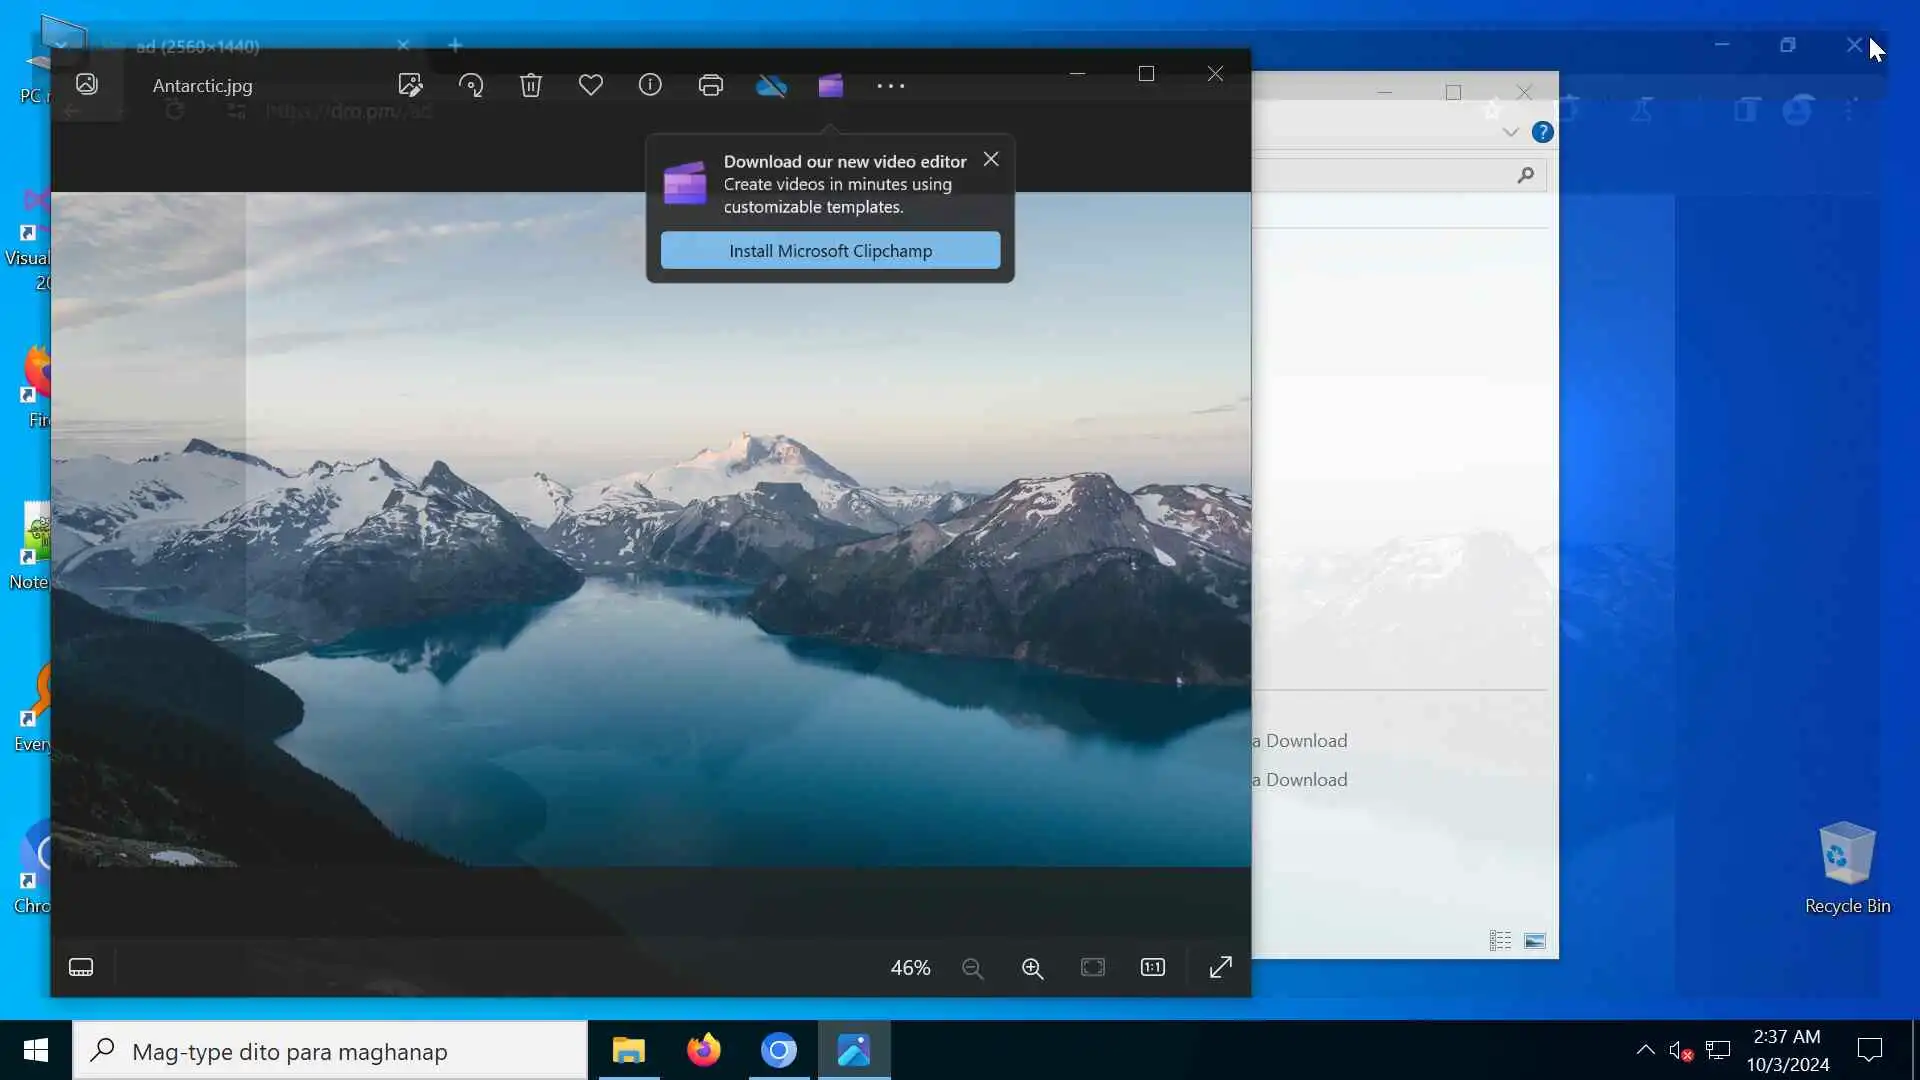The width and height of the screenshot is (1920, 1080).
Task: Rotate the Antarctic.jpg photo
Action: tap(471, 85)
